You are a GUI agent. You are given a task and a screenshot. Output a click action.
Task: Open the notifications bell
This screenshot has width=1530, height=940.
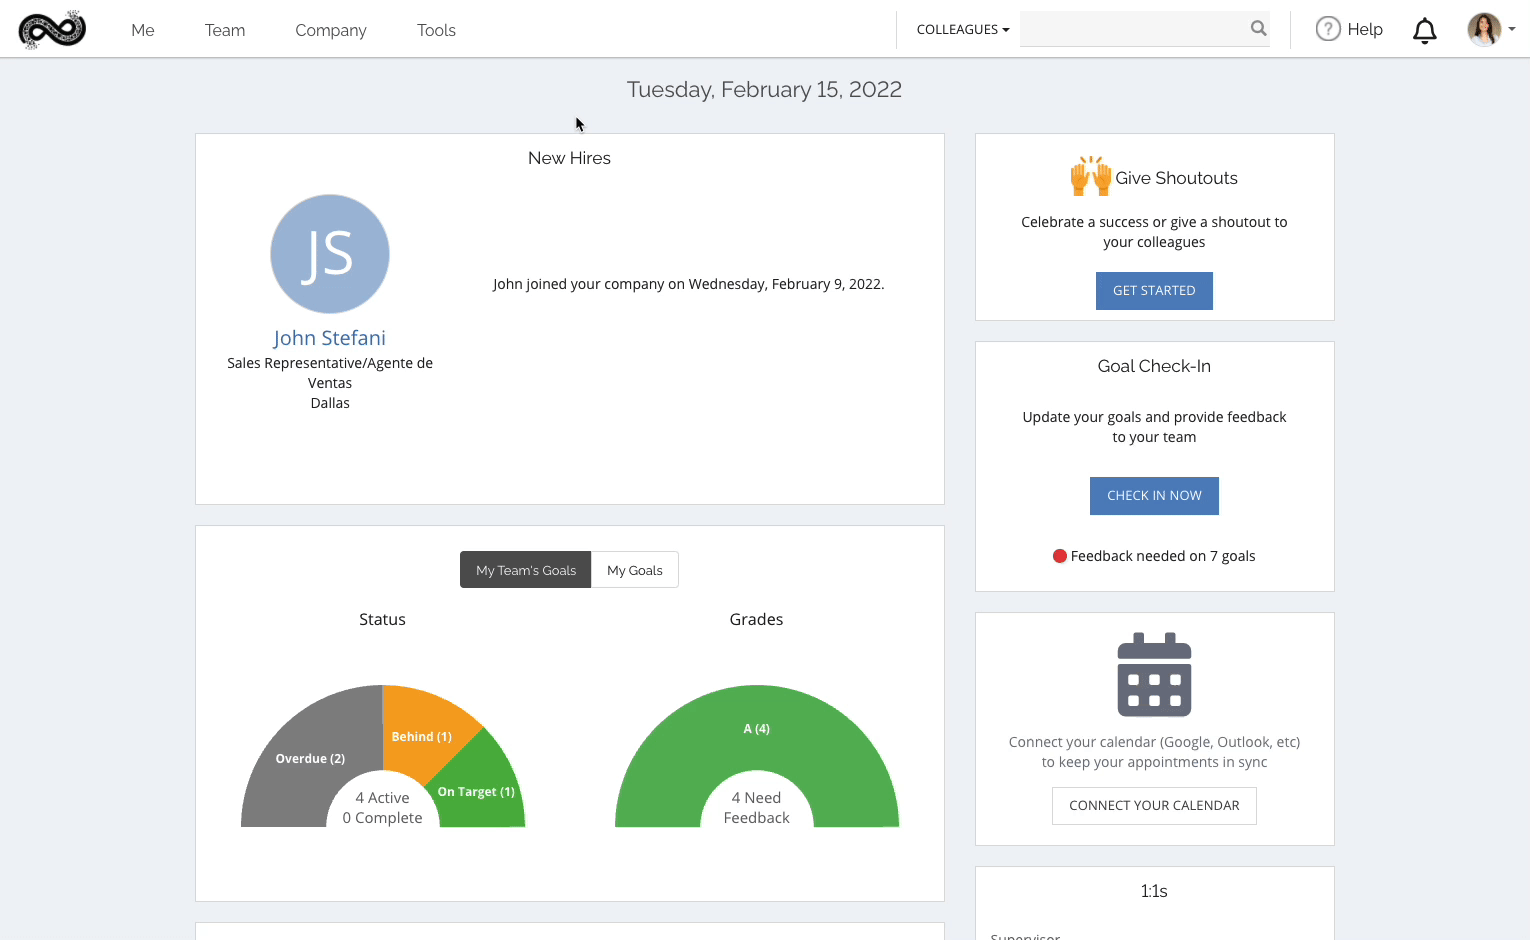[1424, 30]
